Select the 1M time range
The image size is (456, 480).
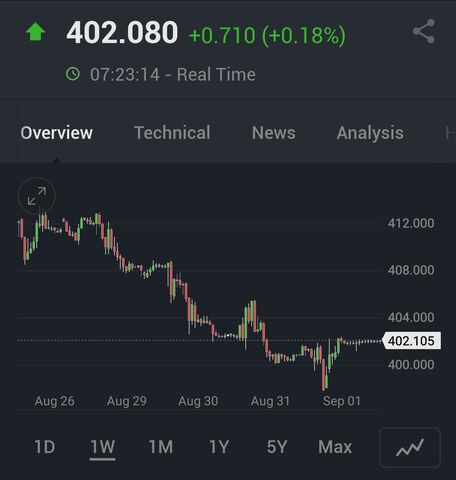(x=161, y=447)
